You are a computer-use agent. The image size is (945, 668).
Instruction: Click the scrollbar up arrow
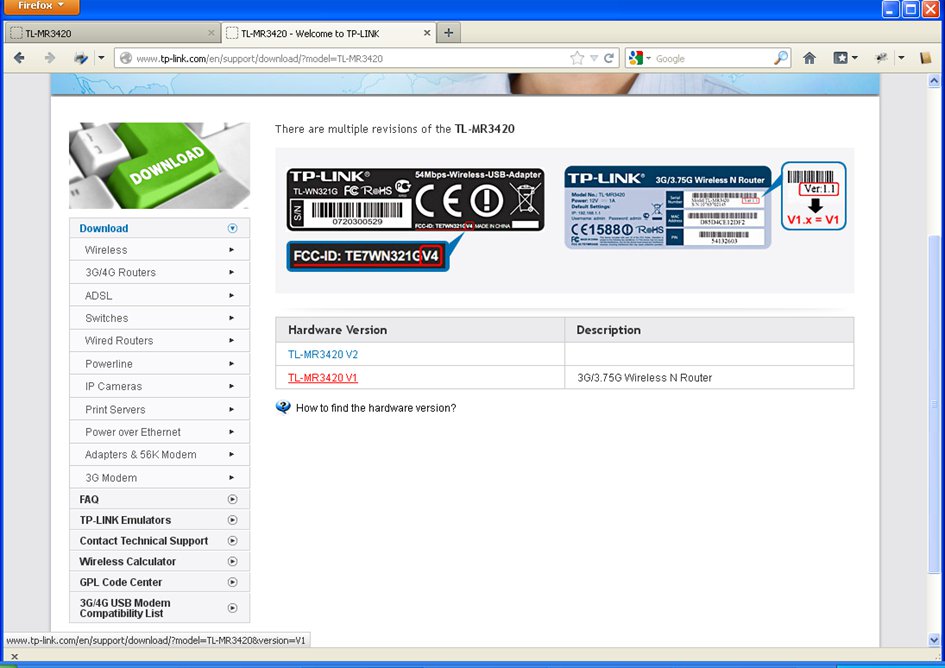(x=934, y=81)
